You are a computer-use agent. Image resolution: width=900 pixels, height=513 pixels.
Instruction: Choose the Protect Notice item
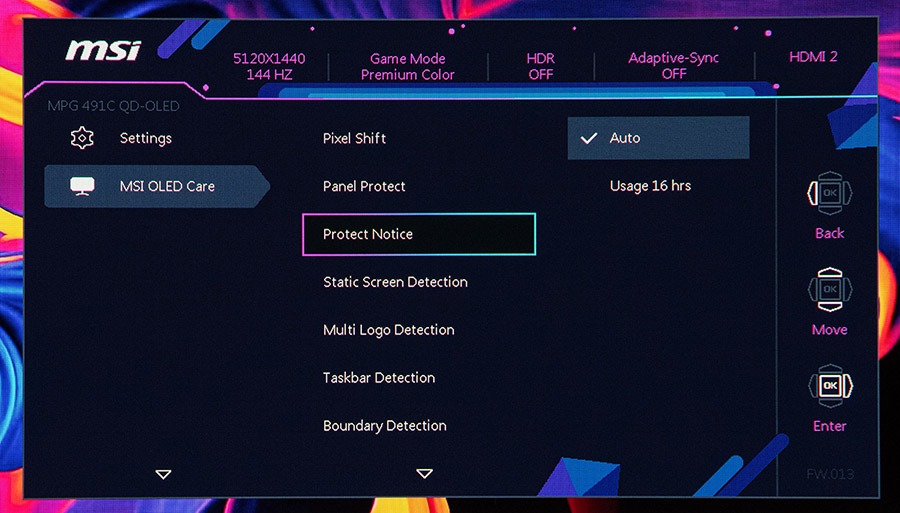419,234
